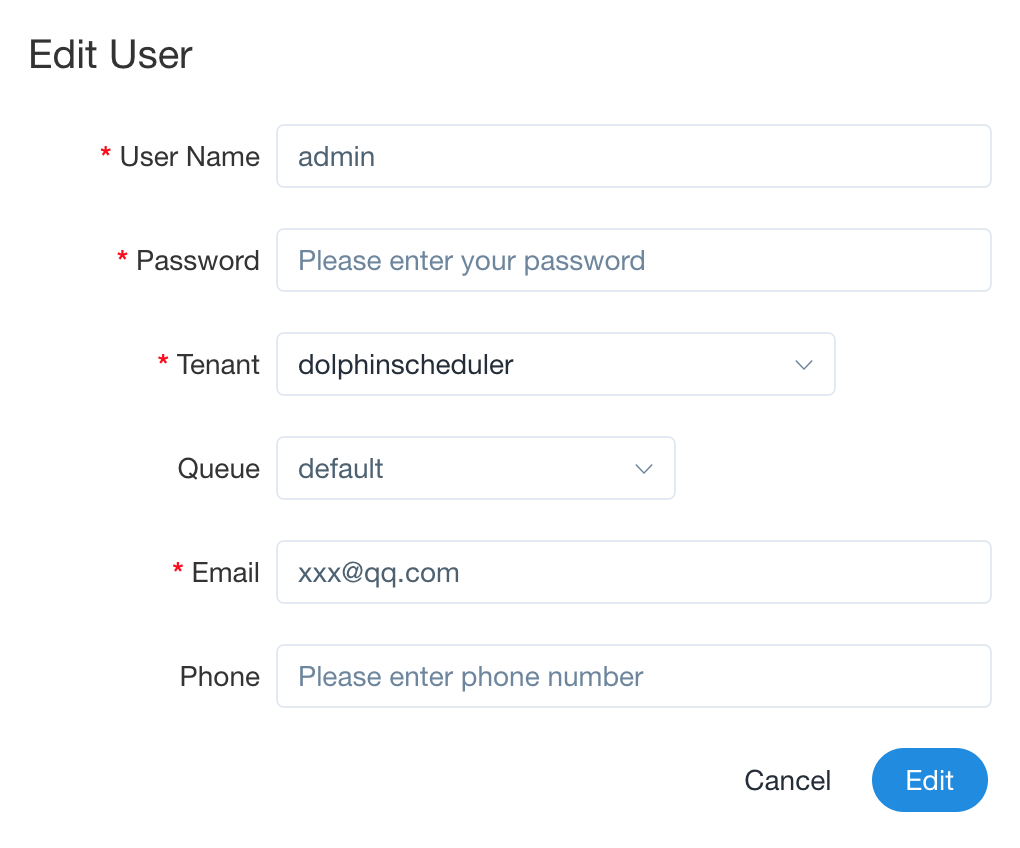This screenshot has height=848, width=1020.
Task: Click the Password label text
Action: pyautogui.click(x=197, y=261)
